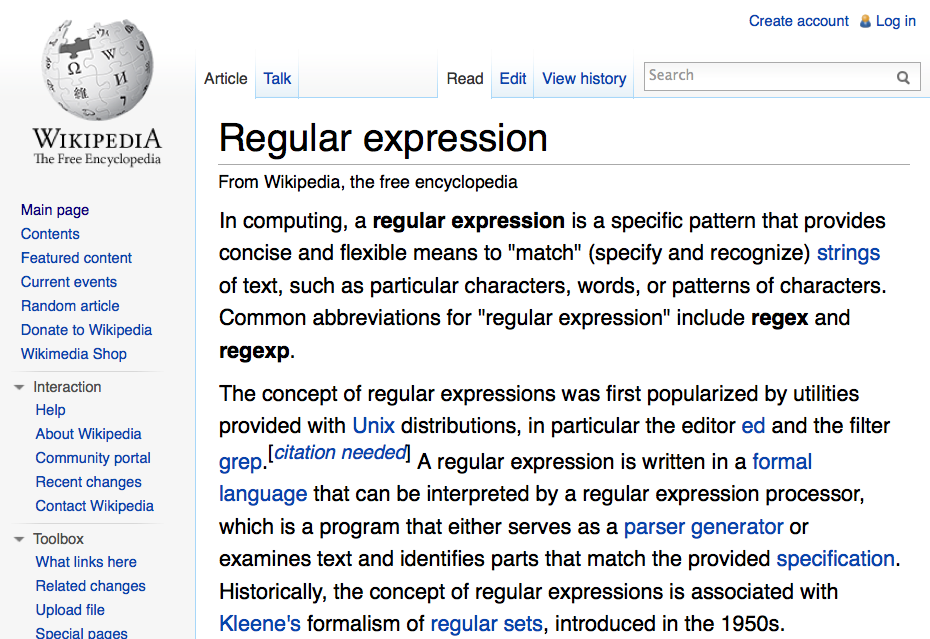Follow the Unix link in the text

click(373, 425)
